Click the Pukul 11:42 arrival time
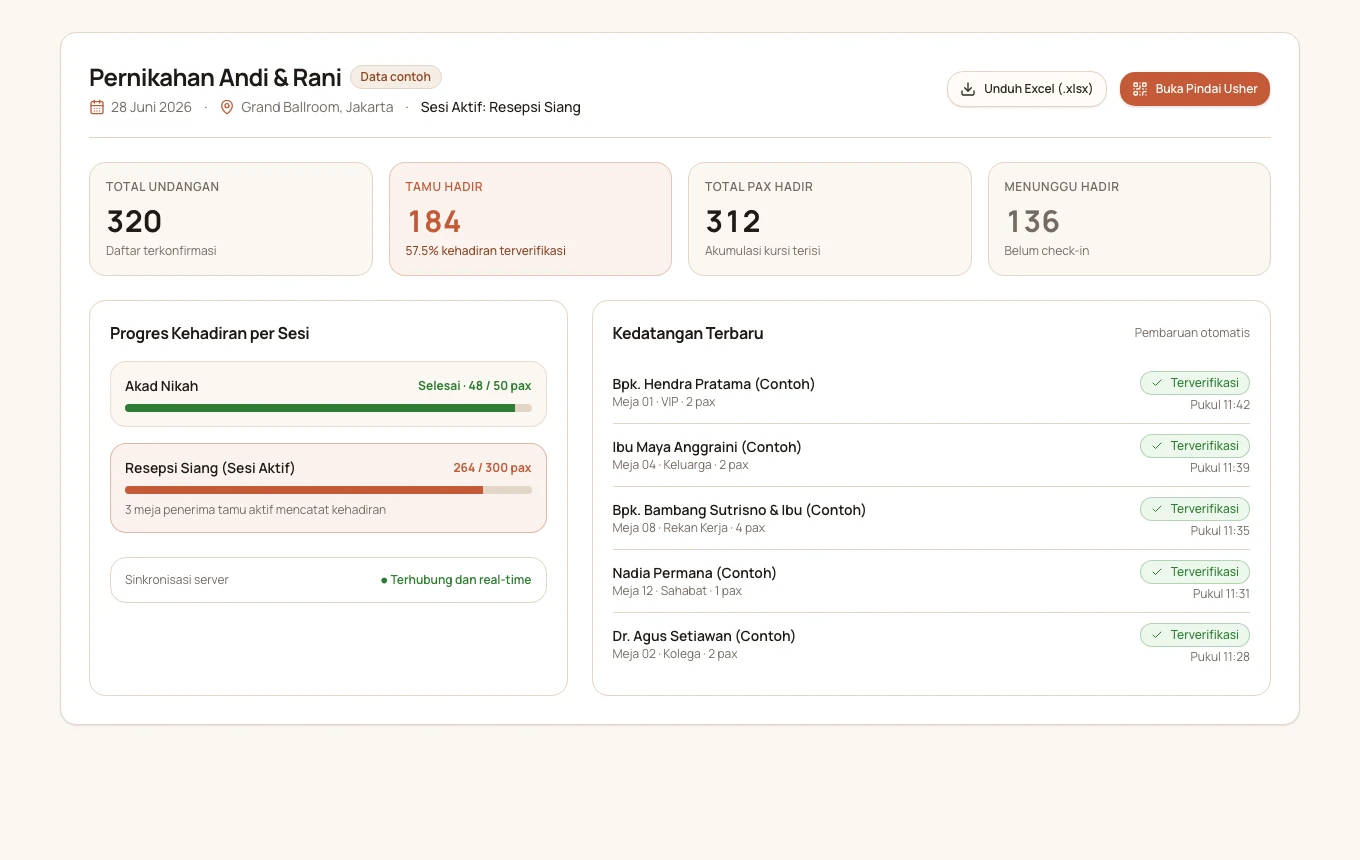Image resolution: width=1360 pixels, height=860 pixels. click(1220, 405)
